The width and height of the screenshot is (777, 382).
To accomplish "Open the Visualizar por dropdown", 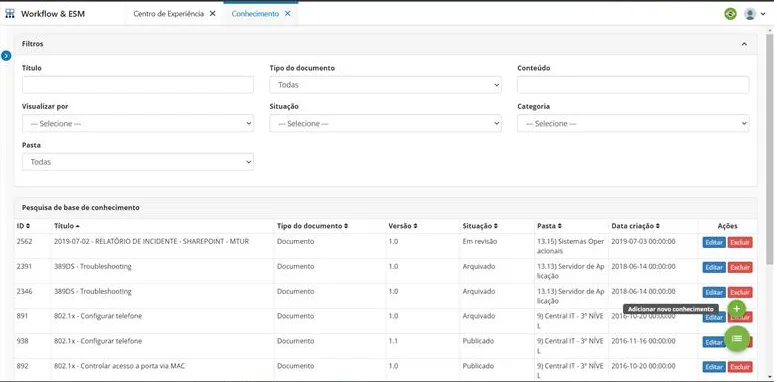I will click(x=138, y=123).
